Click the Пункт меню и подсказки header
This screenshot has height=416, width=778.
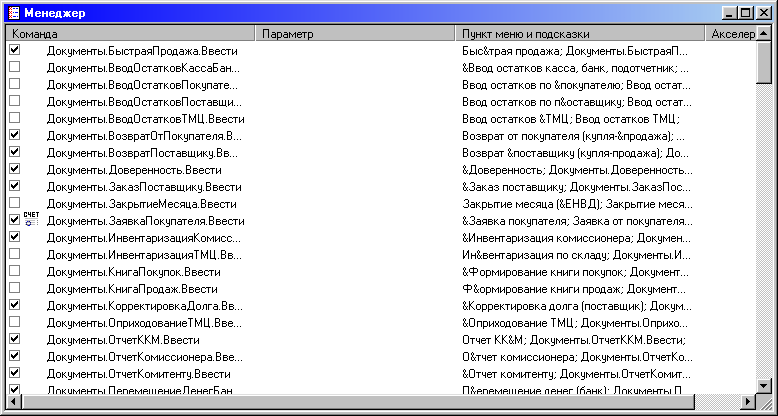pyautogui.click(x=580, y=33)
